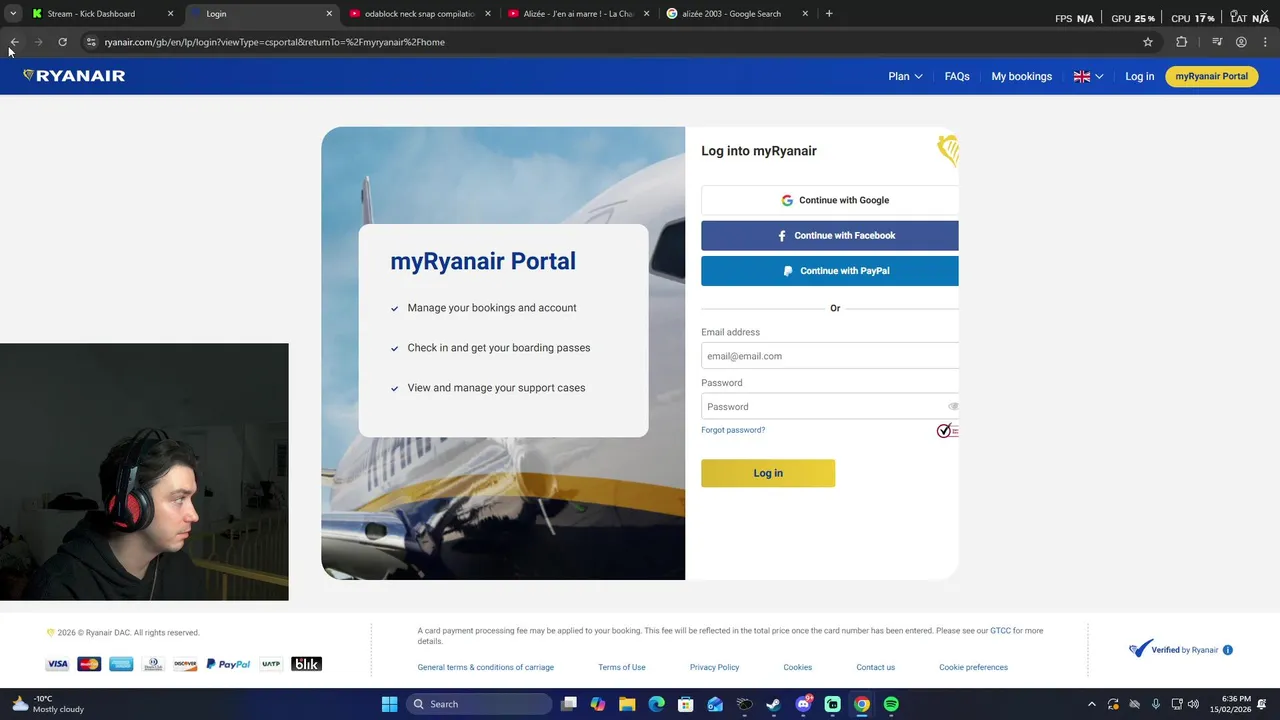Click the GTCC link in footer text
The height and width of the screenshot is (720, 1280).
(x=1000, y=631)
